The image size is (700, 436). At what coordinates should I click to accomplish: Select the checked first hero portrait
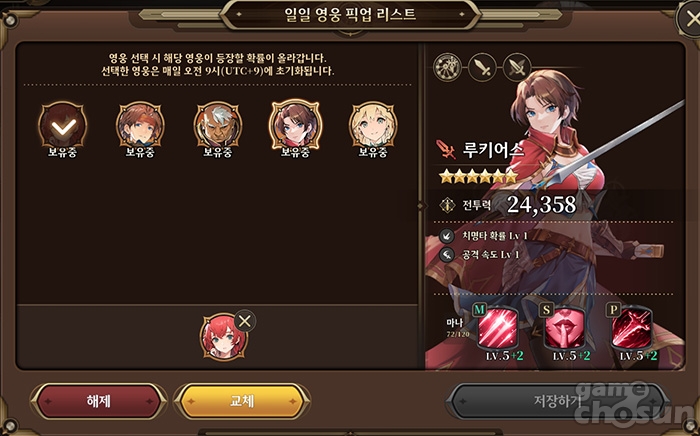[62, 125]
